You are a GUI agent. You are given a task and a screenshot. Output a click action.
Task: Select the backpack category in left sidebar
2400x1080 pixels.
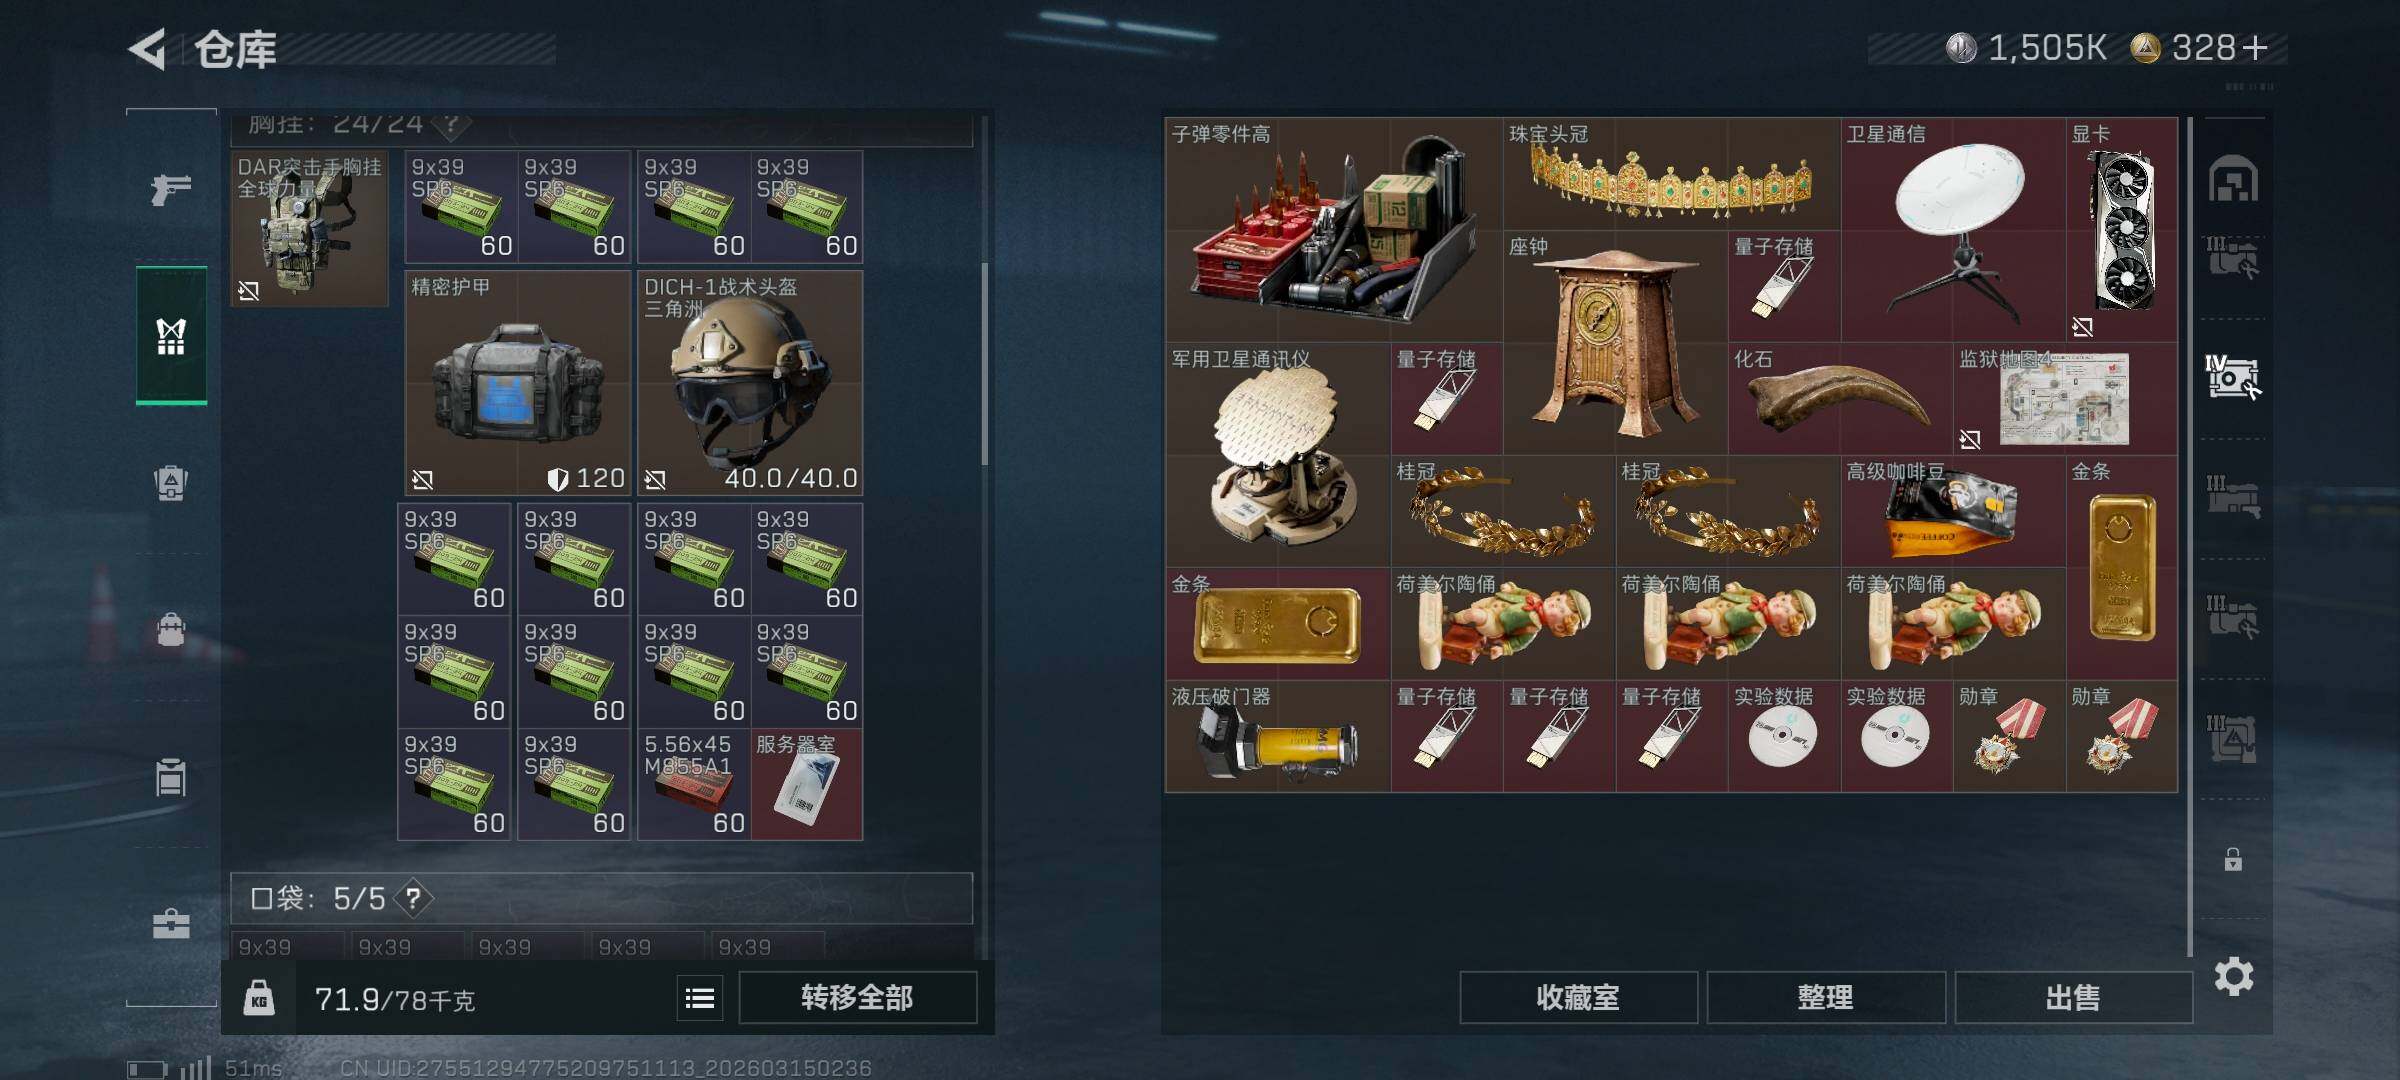pos(171,630)
